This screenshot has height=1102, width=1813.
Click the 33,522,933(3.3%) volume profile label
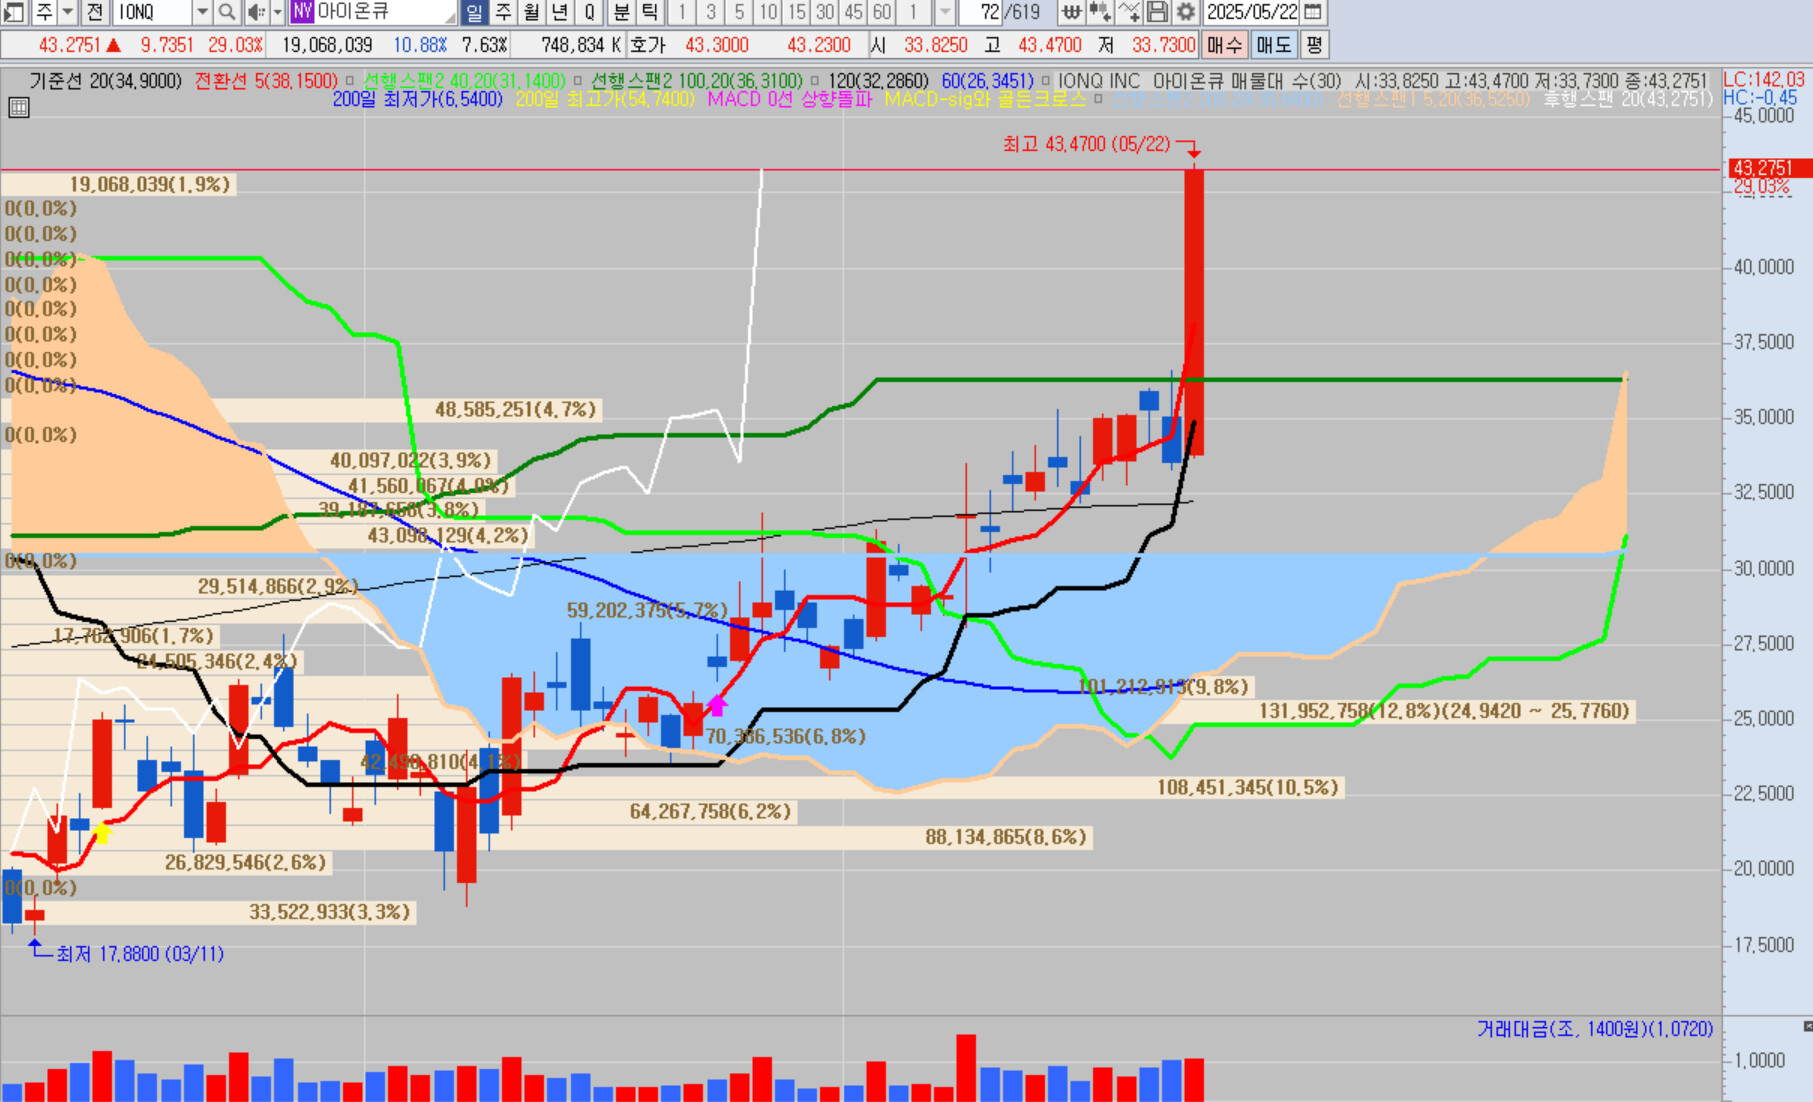click(x=329, y=912)
